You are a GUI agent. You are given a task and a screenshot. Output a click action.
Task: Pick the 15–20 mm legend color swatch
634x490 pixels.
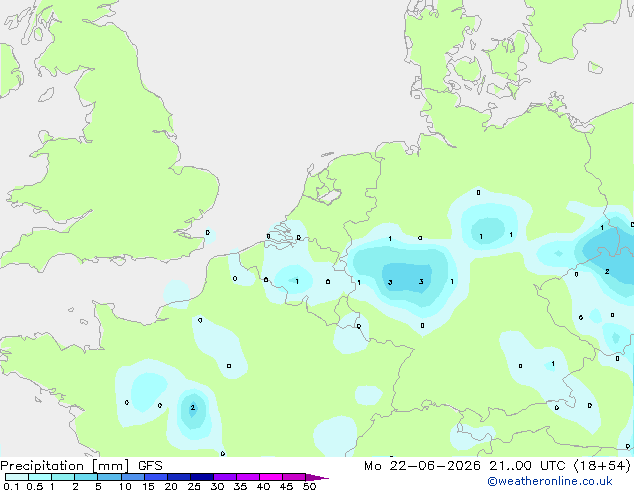(156, 477)
